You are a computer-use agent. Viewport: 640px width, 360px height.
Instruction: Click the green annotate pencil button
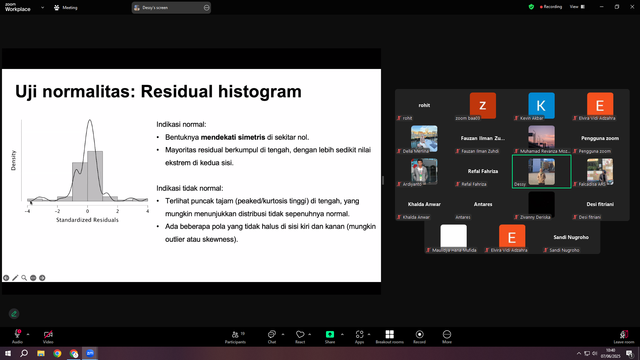click(x=14, y=313)
